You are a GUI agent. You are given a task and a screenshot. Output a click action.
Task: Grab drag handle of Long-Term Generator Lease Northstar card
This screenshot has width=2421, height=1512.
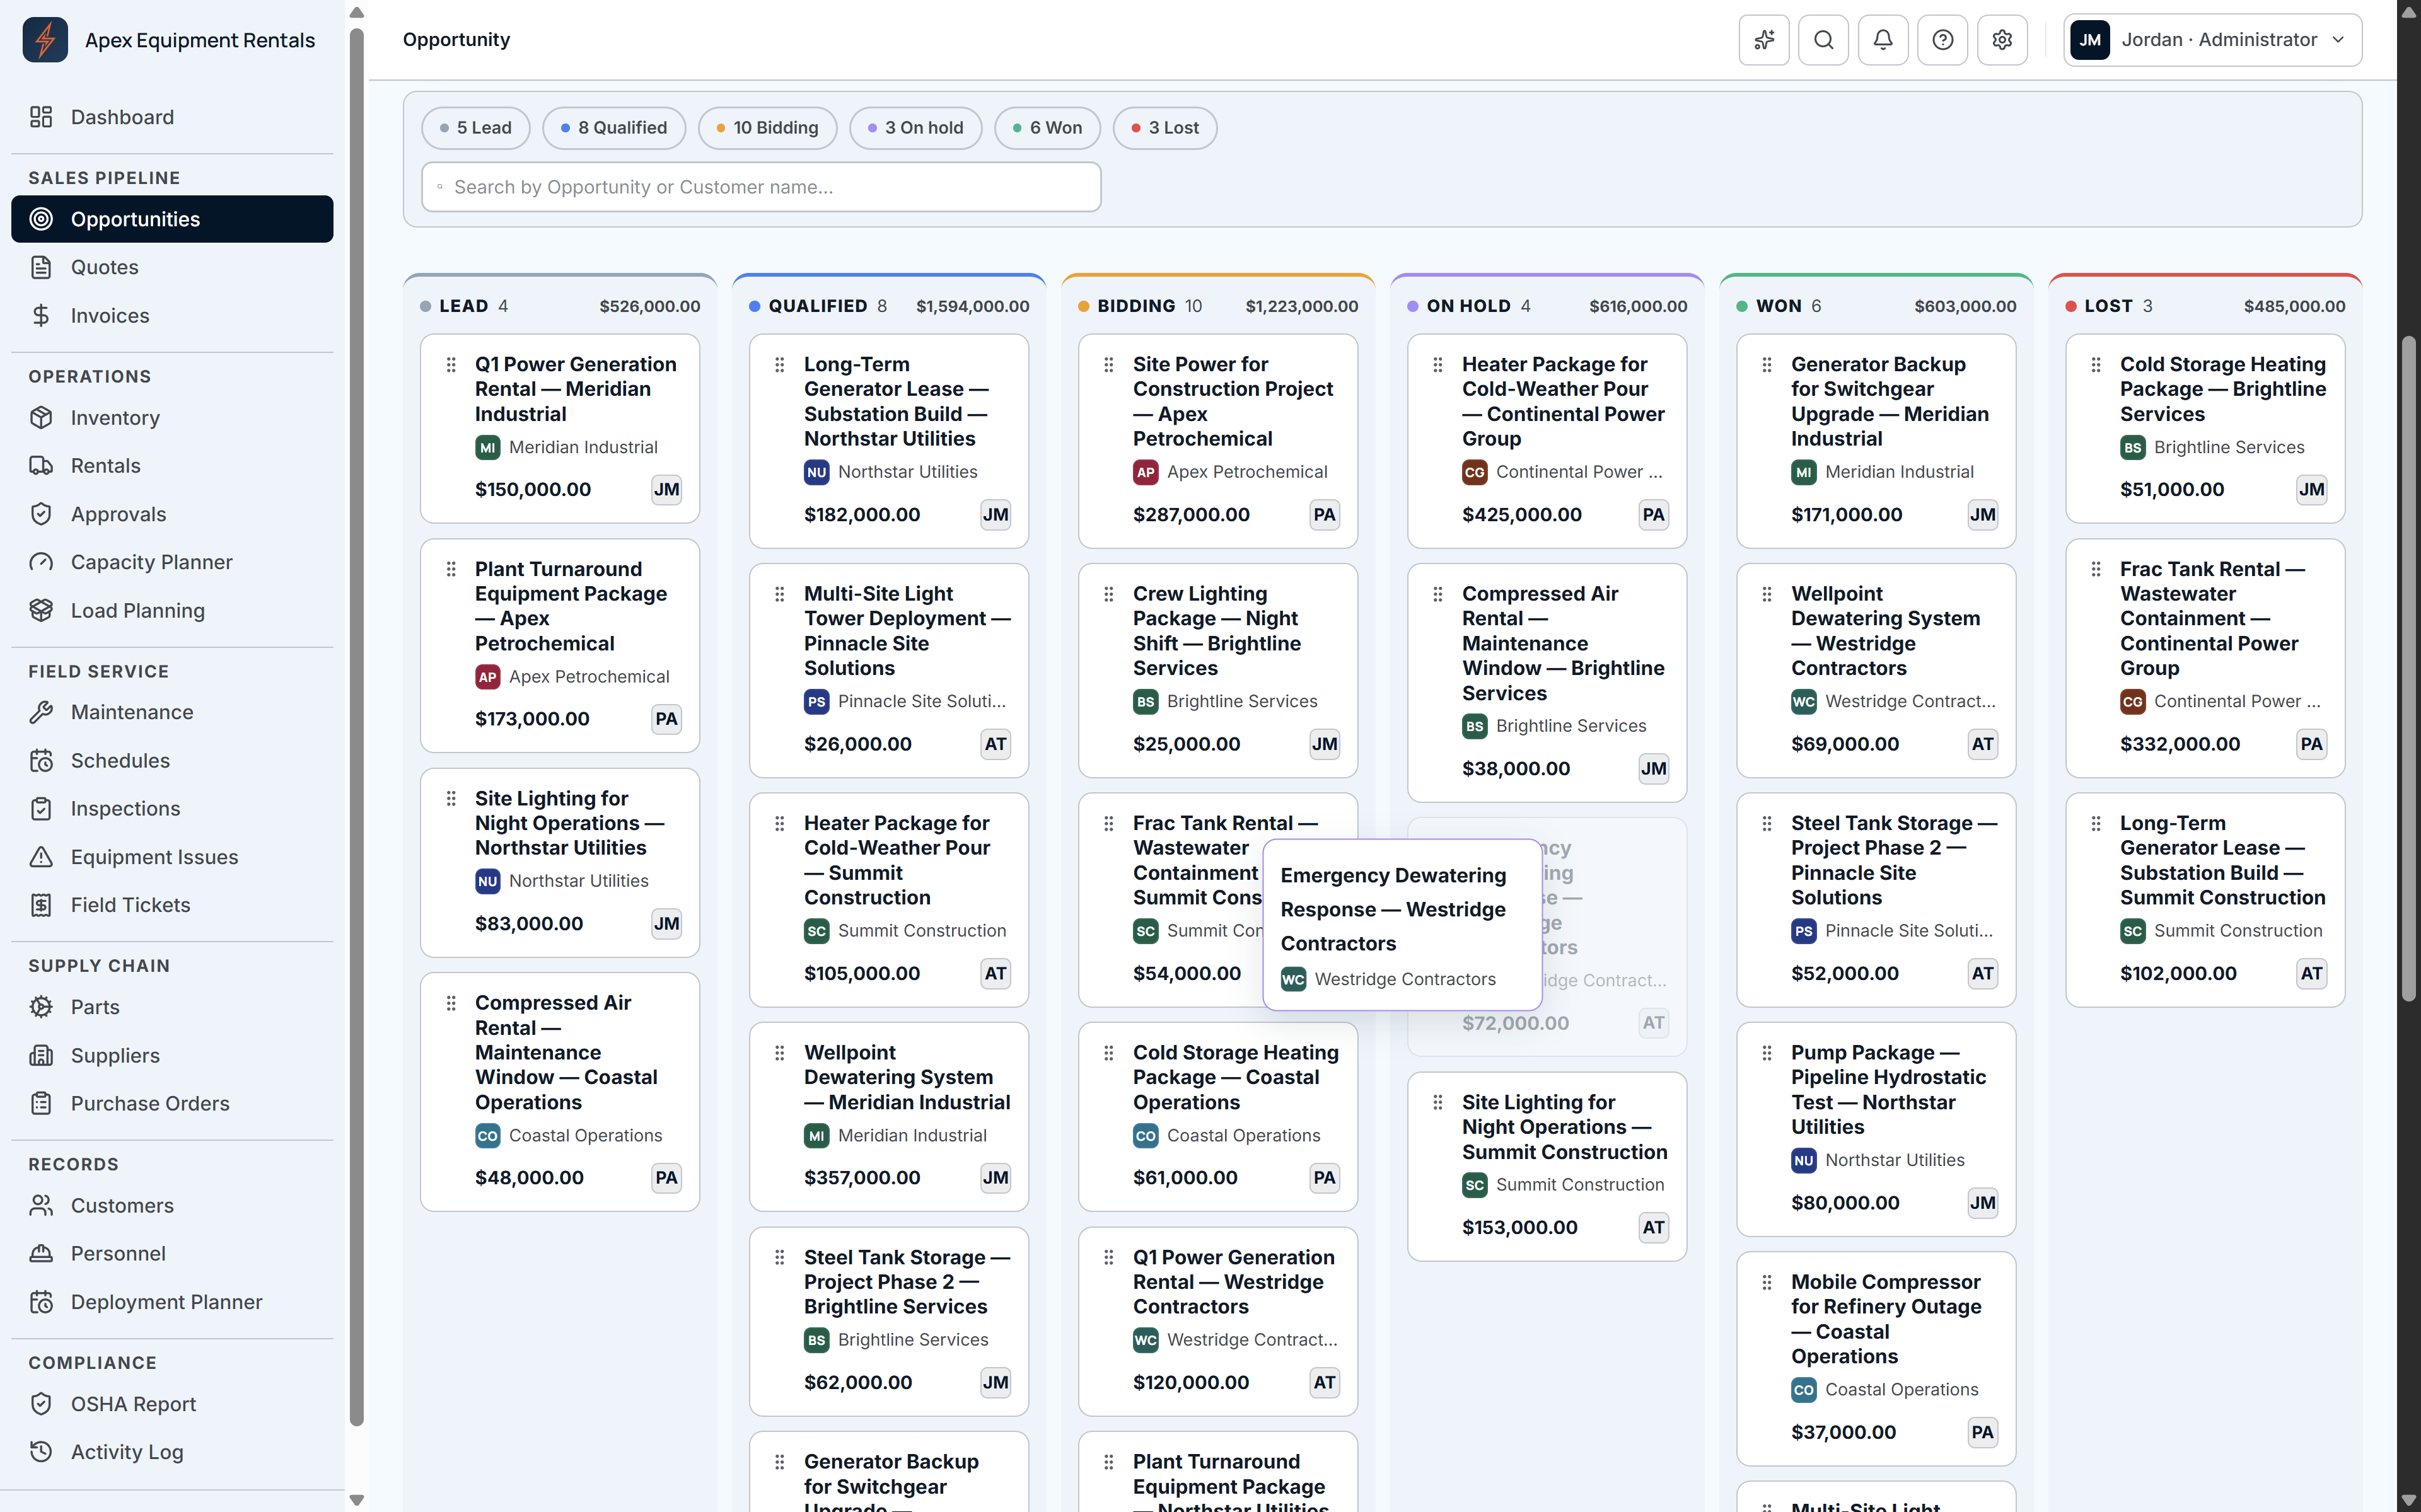(780, 365)
